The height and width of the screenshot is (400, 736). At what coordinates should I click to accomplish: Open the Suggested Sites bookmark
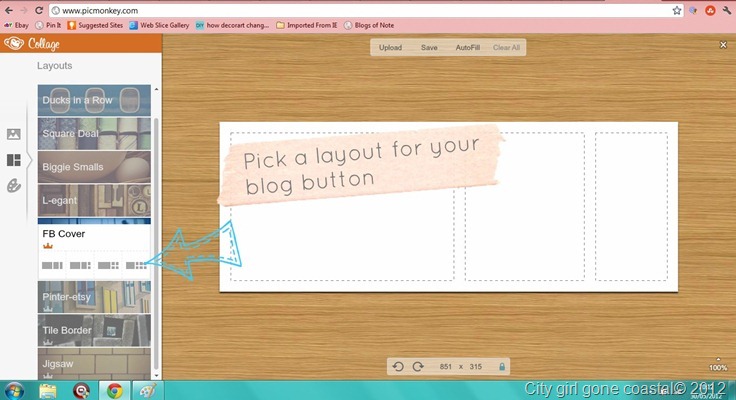95,25
